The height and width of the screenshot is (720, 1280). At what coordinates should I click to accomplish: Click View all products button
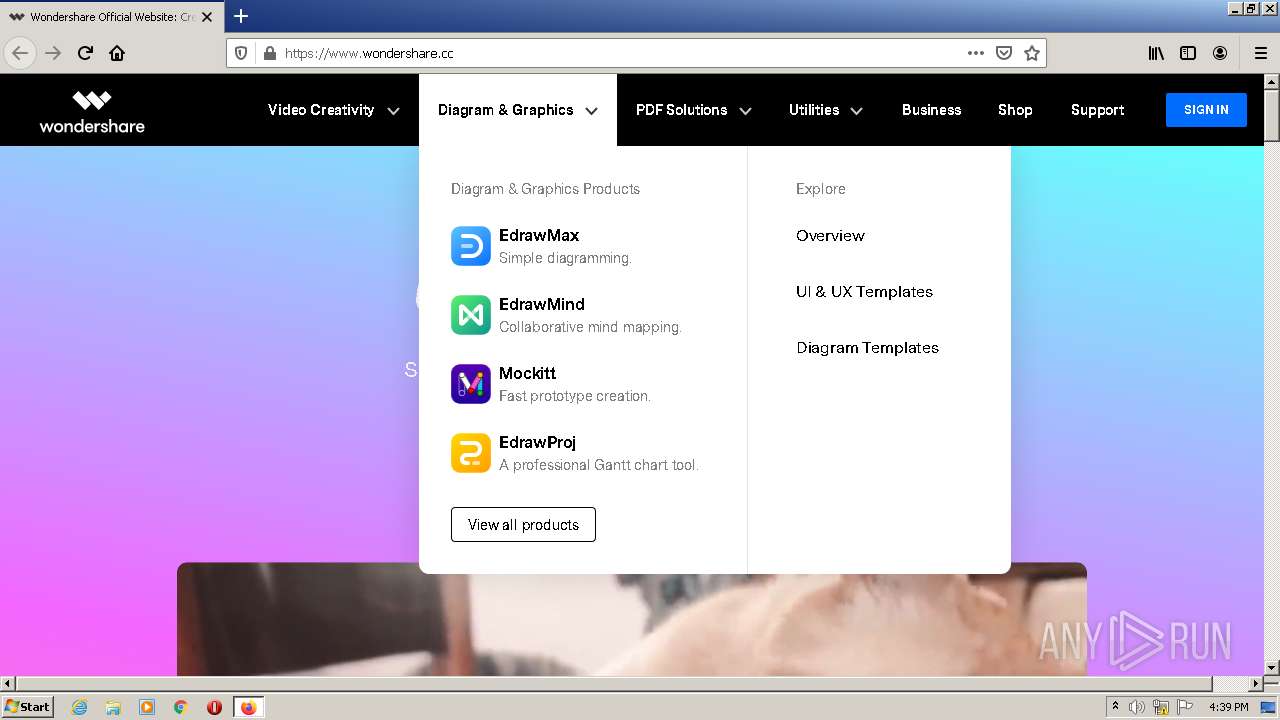(523, 525)
